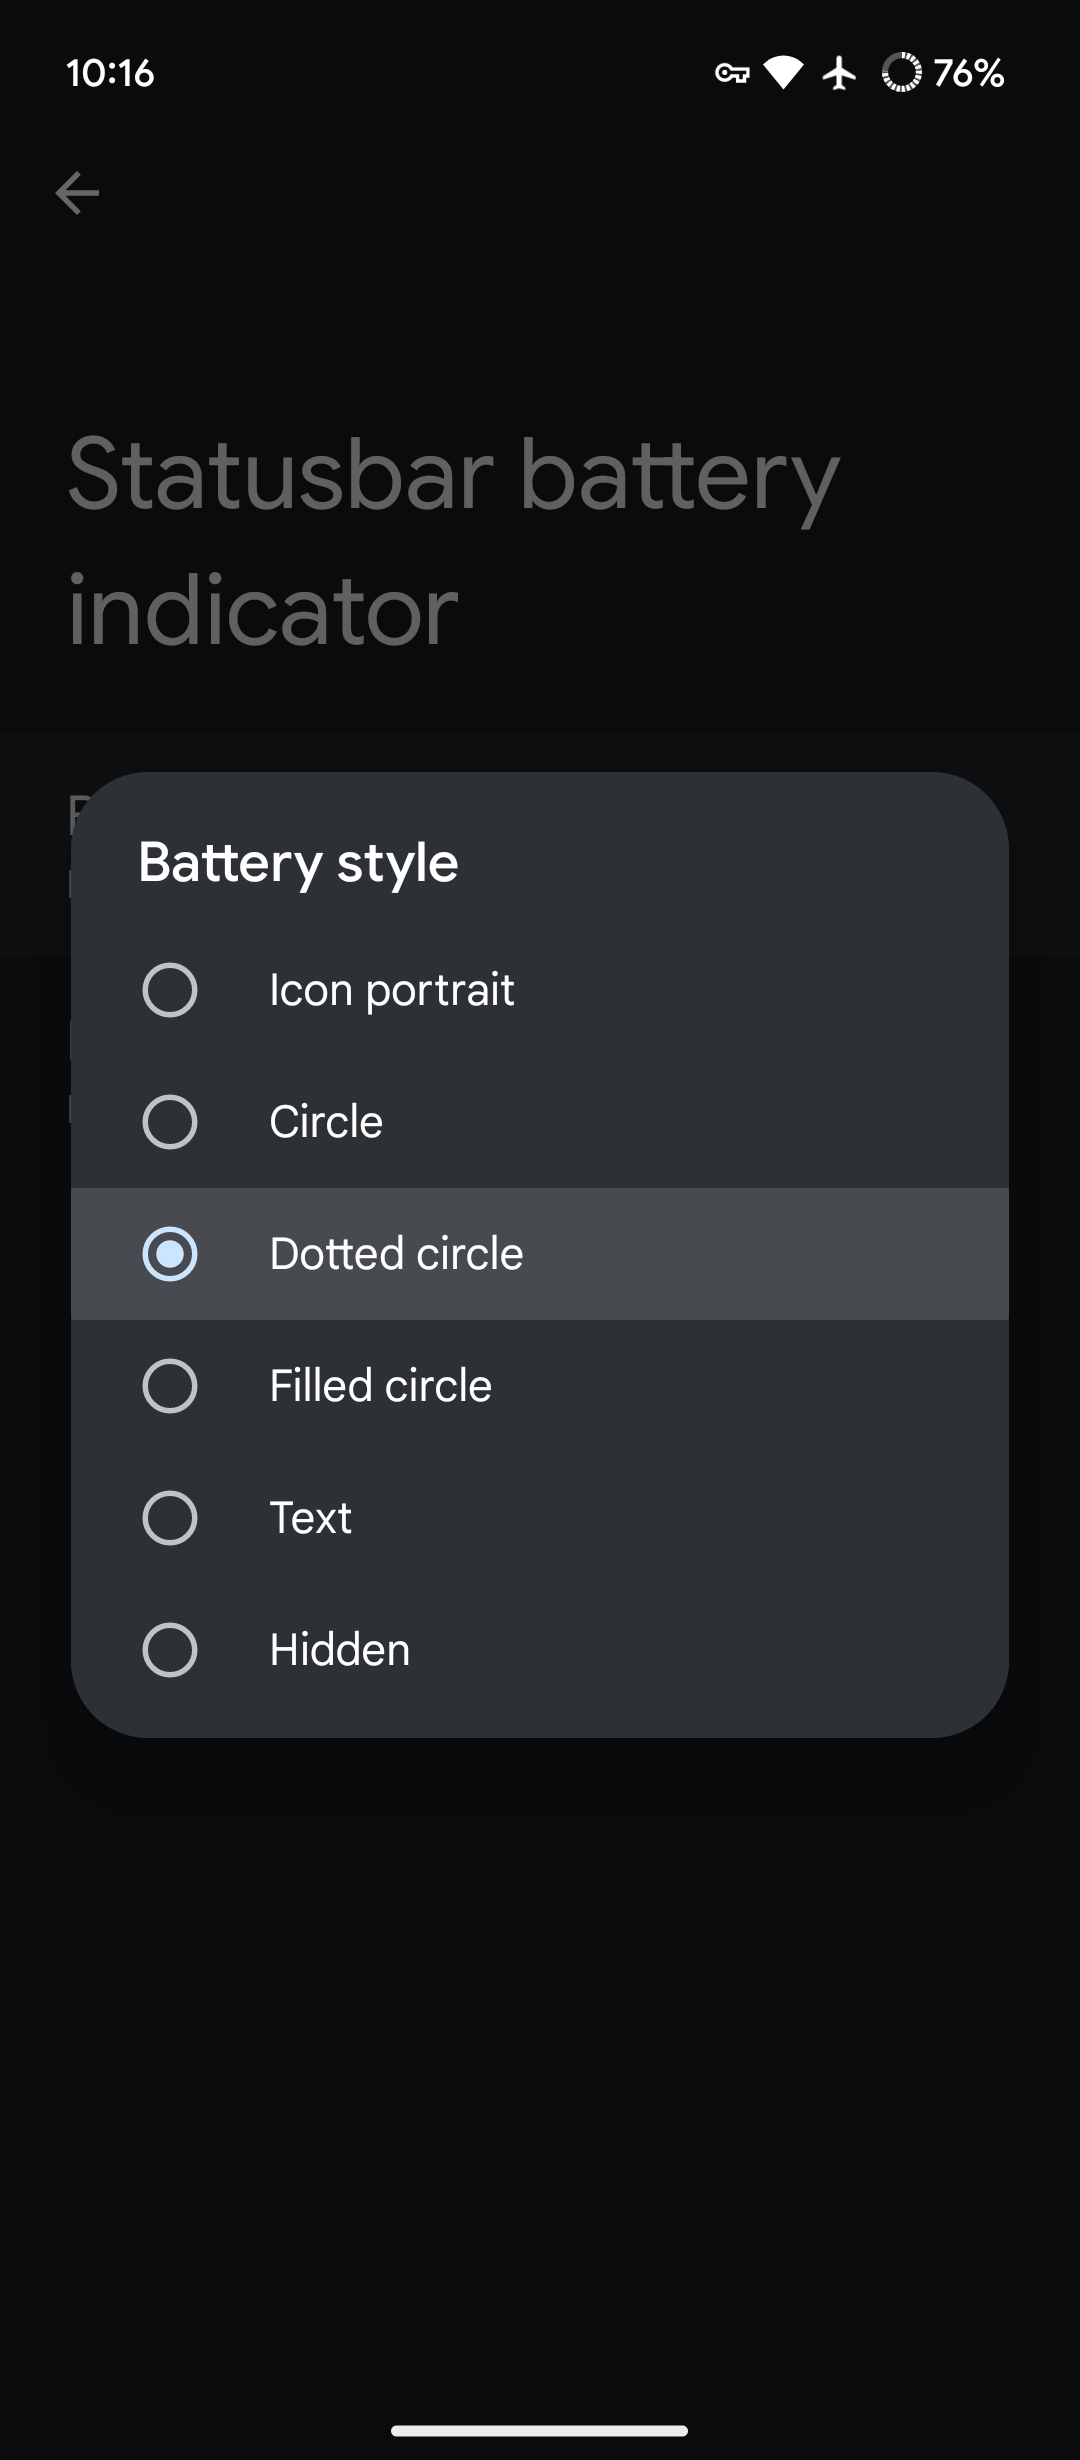Screen dimensions: 1080x2460
Task: Choose the "Icon portrait" label option
Action: 392,990
